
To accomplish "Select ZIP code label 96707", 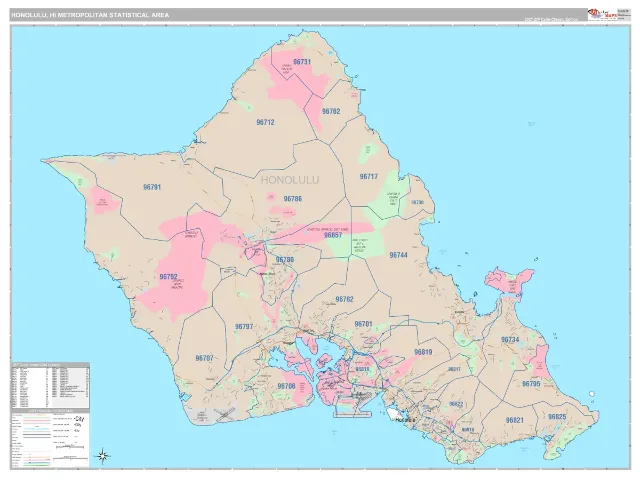I will pos(204,358).
